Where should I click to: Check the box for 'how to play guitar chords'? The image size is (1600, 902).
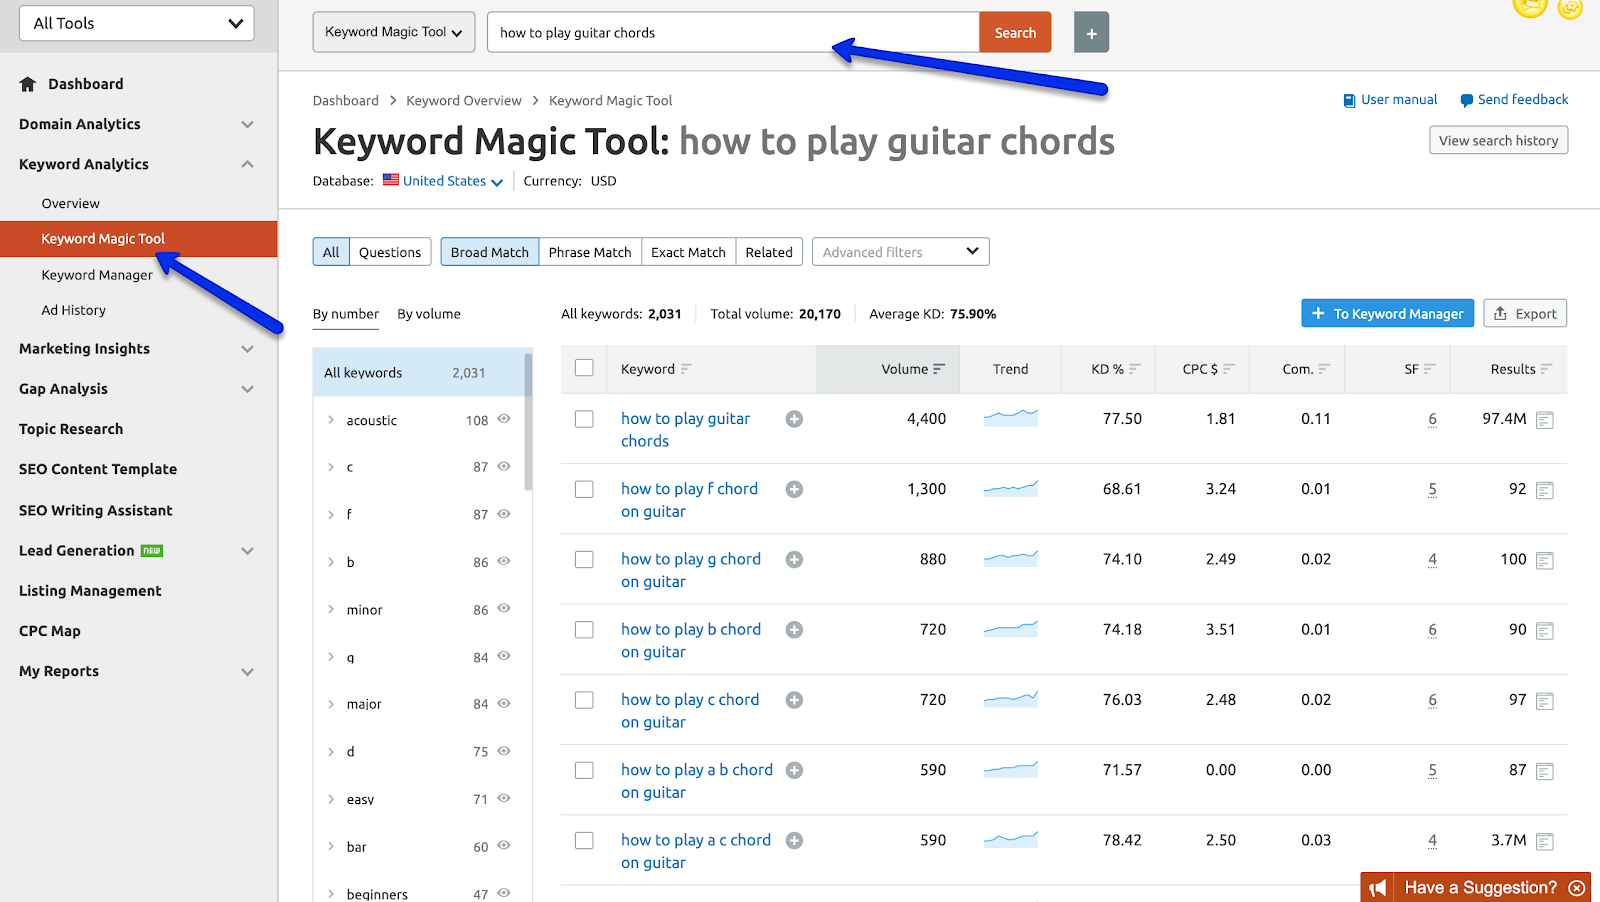[584, 419]
